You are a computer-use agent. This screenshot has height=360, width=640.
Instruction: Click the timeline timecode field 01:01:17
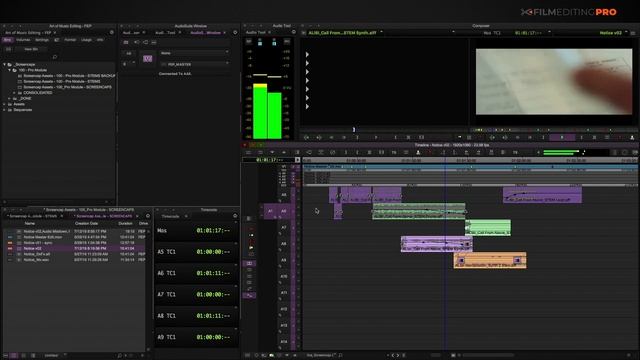(268, 160)
